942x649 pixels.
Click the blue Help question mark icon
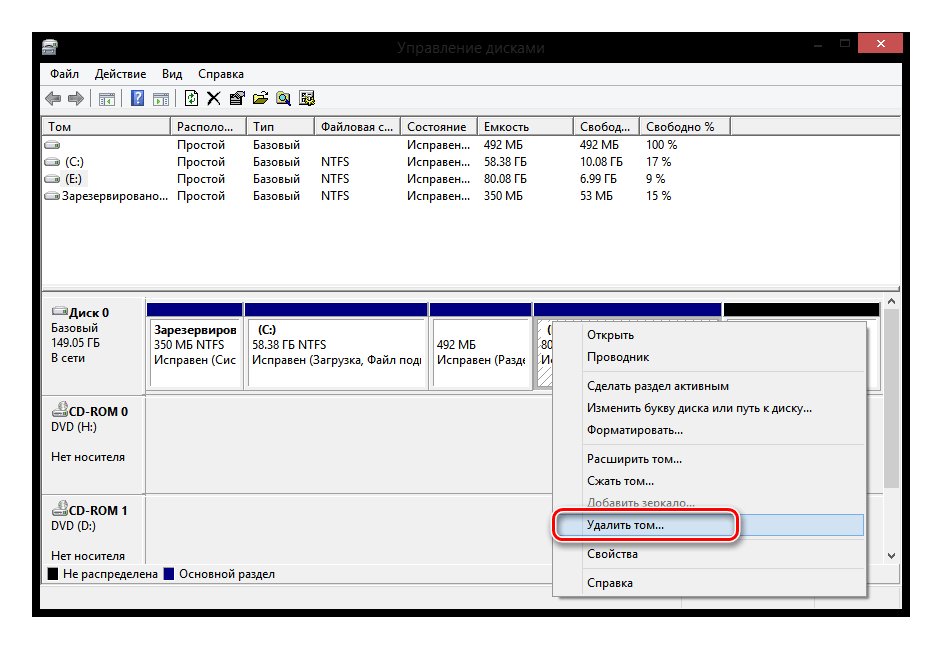tap(137, 98)
